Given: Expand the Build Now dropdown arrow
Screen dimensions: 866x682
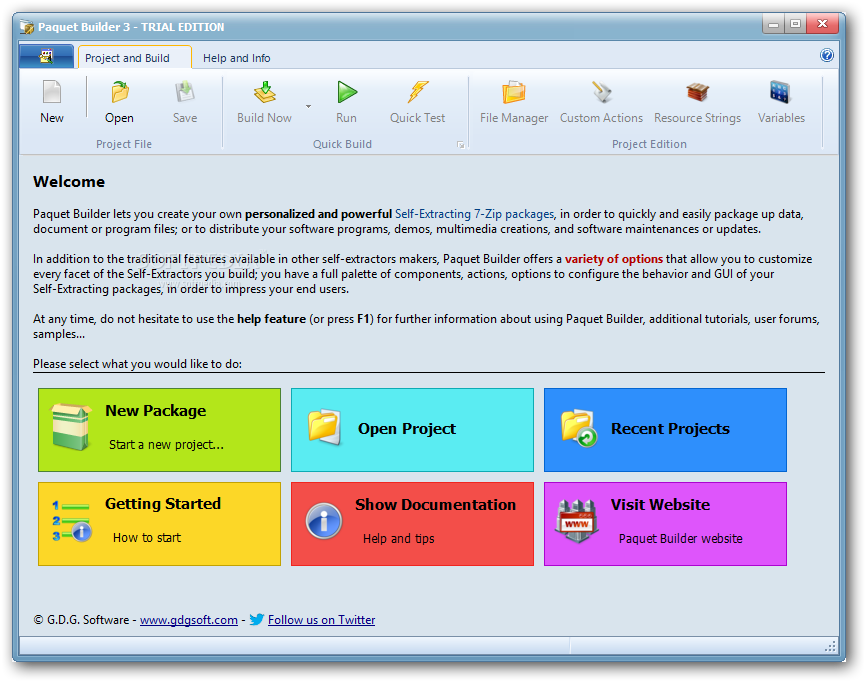Looking at the screenshot, I should tap(308, 106).
